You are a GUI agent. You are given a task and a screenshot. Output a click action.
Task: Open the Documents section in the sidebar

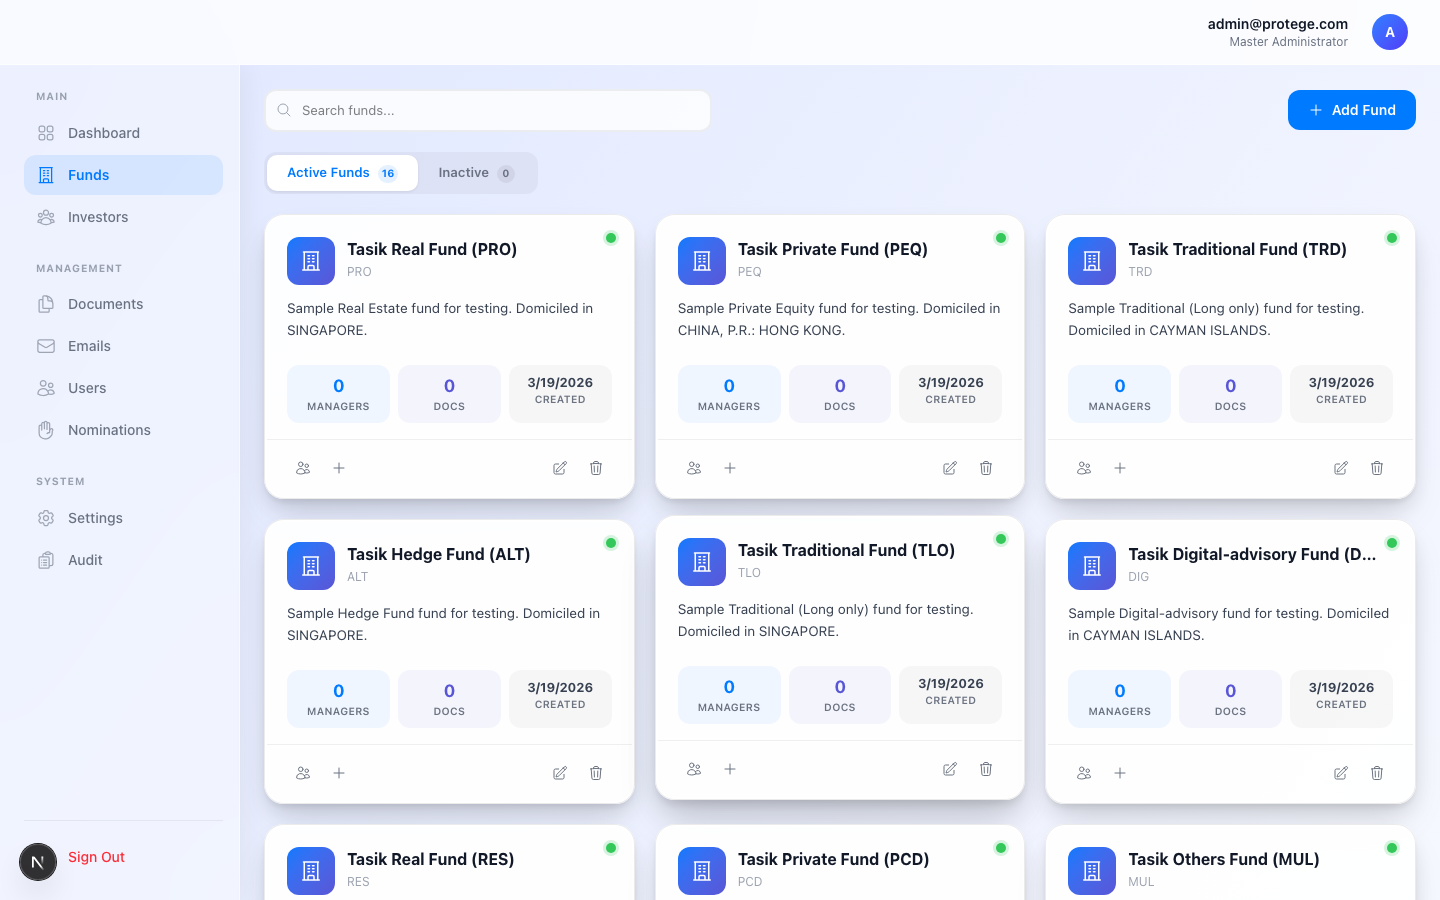pos(106,304)
